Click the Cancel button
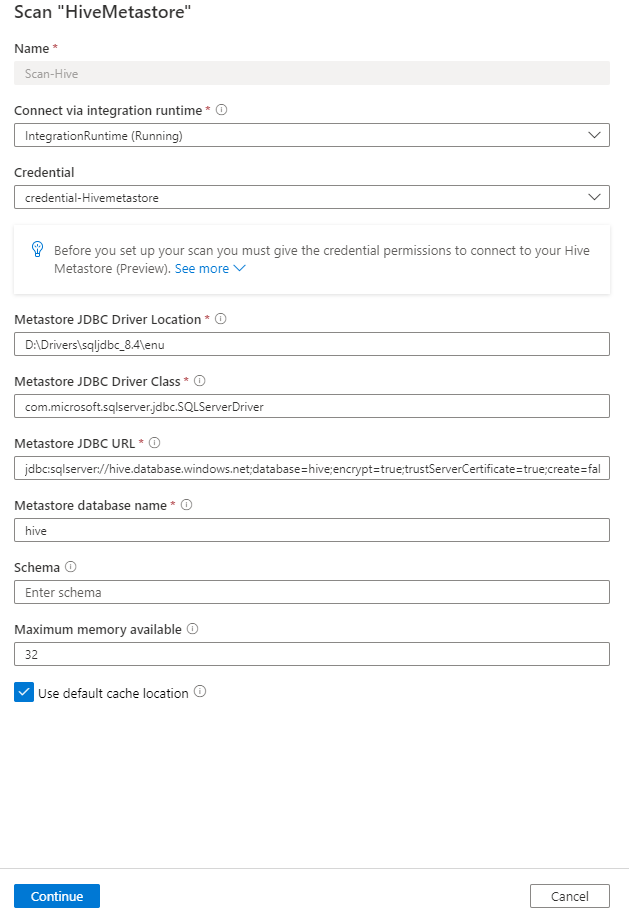629x920 pixels. (569, 896)
